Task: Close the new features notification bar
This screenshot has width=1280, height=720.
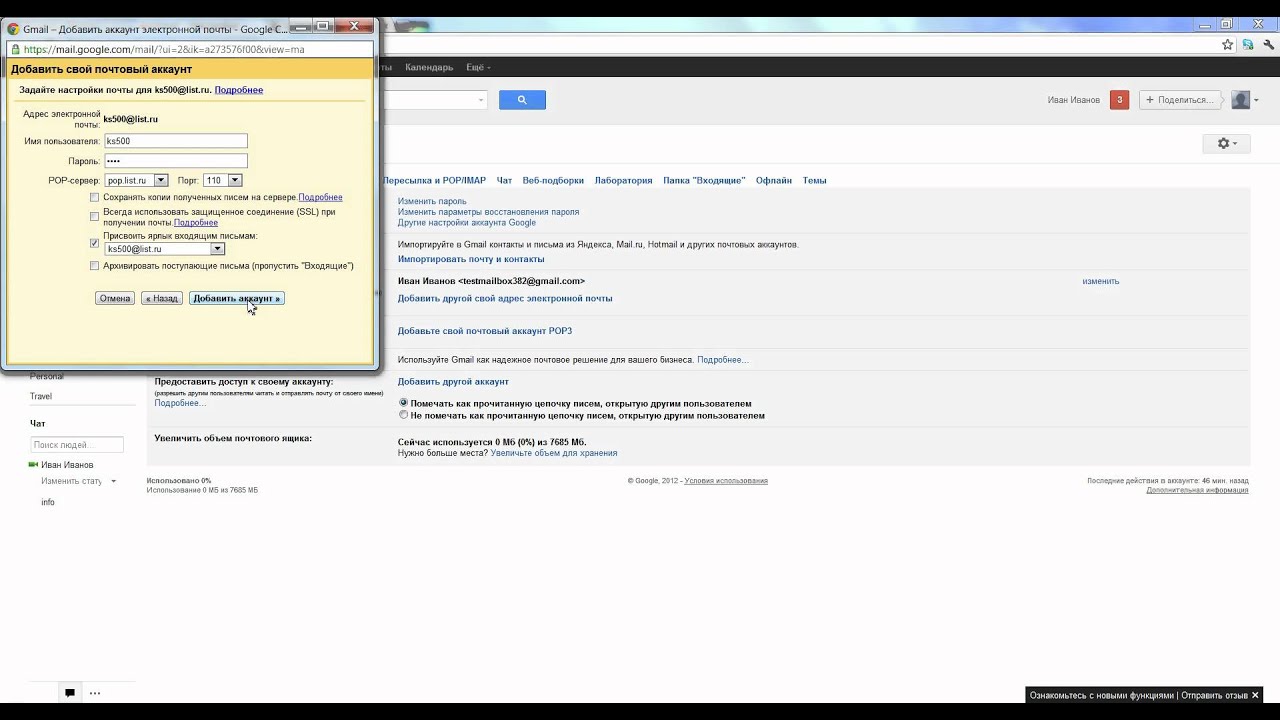Action: pyautogui.click(x=1255, y=695)
